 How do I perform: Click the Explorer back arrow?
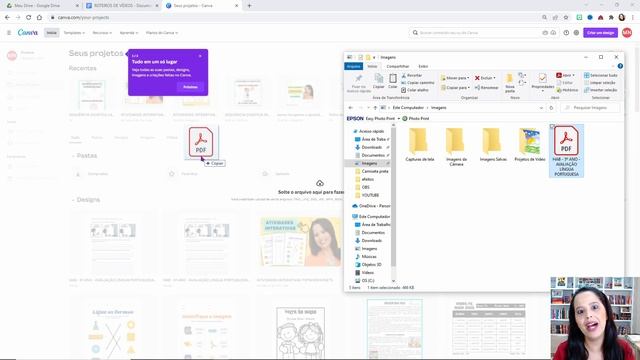tap(351, 108)
